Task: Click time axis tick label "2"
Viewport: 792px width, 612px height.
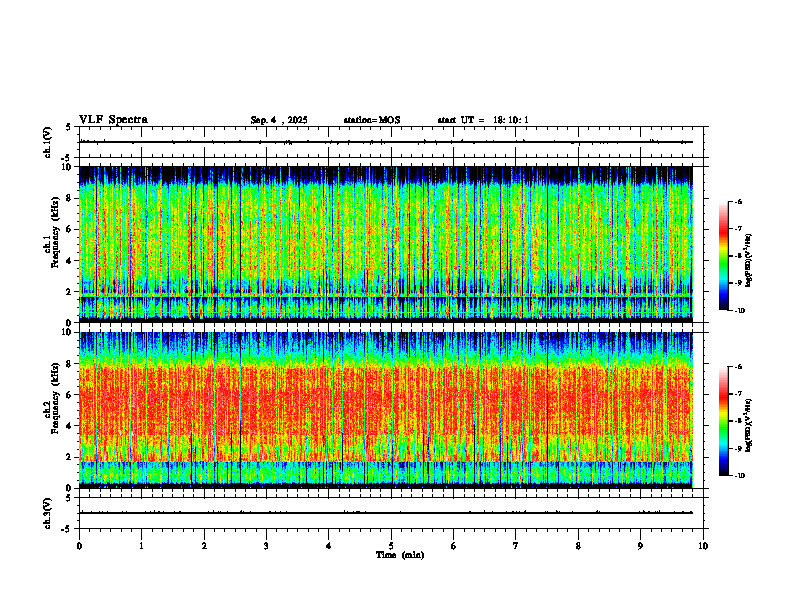Action: pyautogui.click(x=204, y=546)
